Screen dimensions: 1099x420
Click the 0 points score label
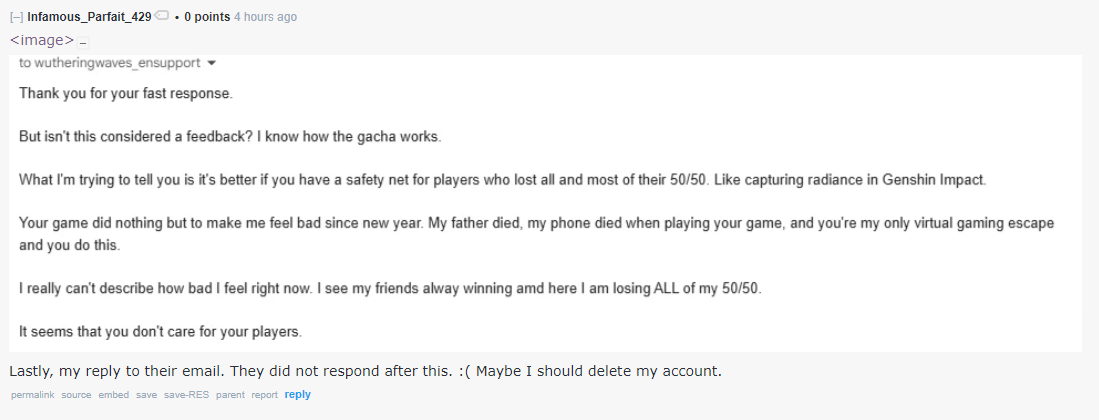(207, 17)
